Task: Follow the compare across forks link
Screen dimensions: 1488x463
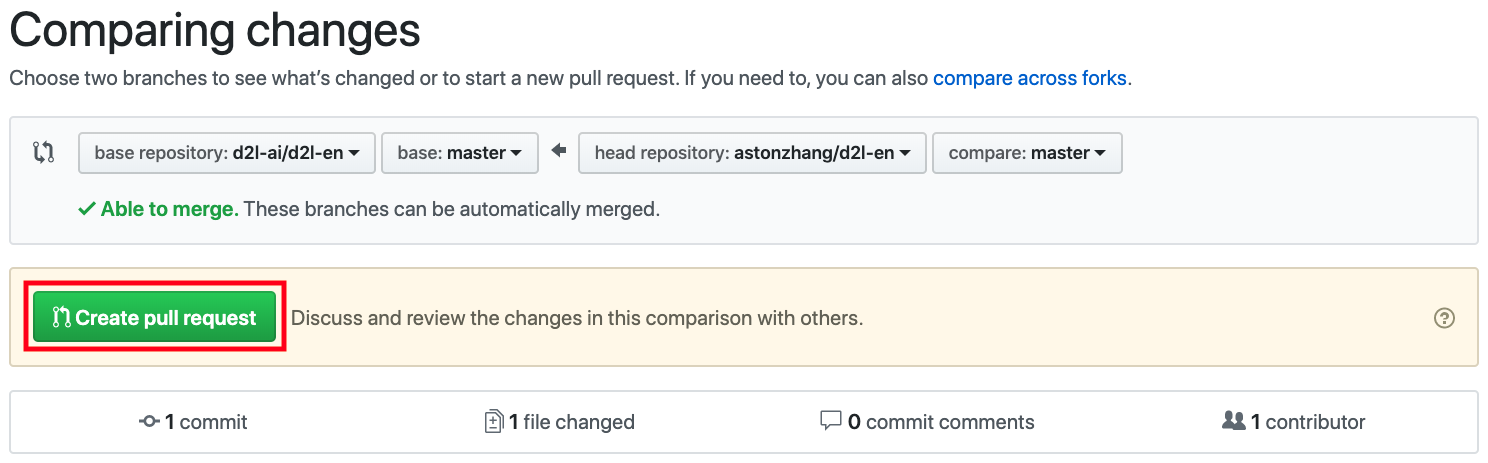Action: pos(1029,78)
